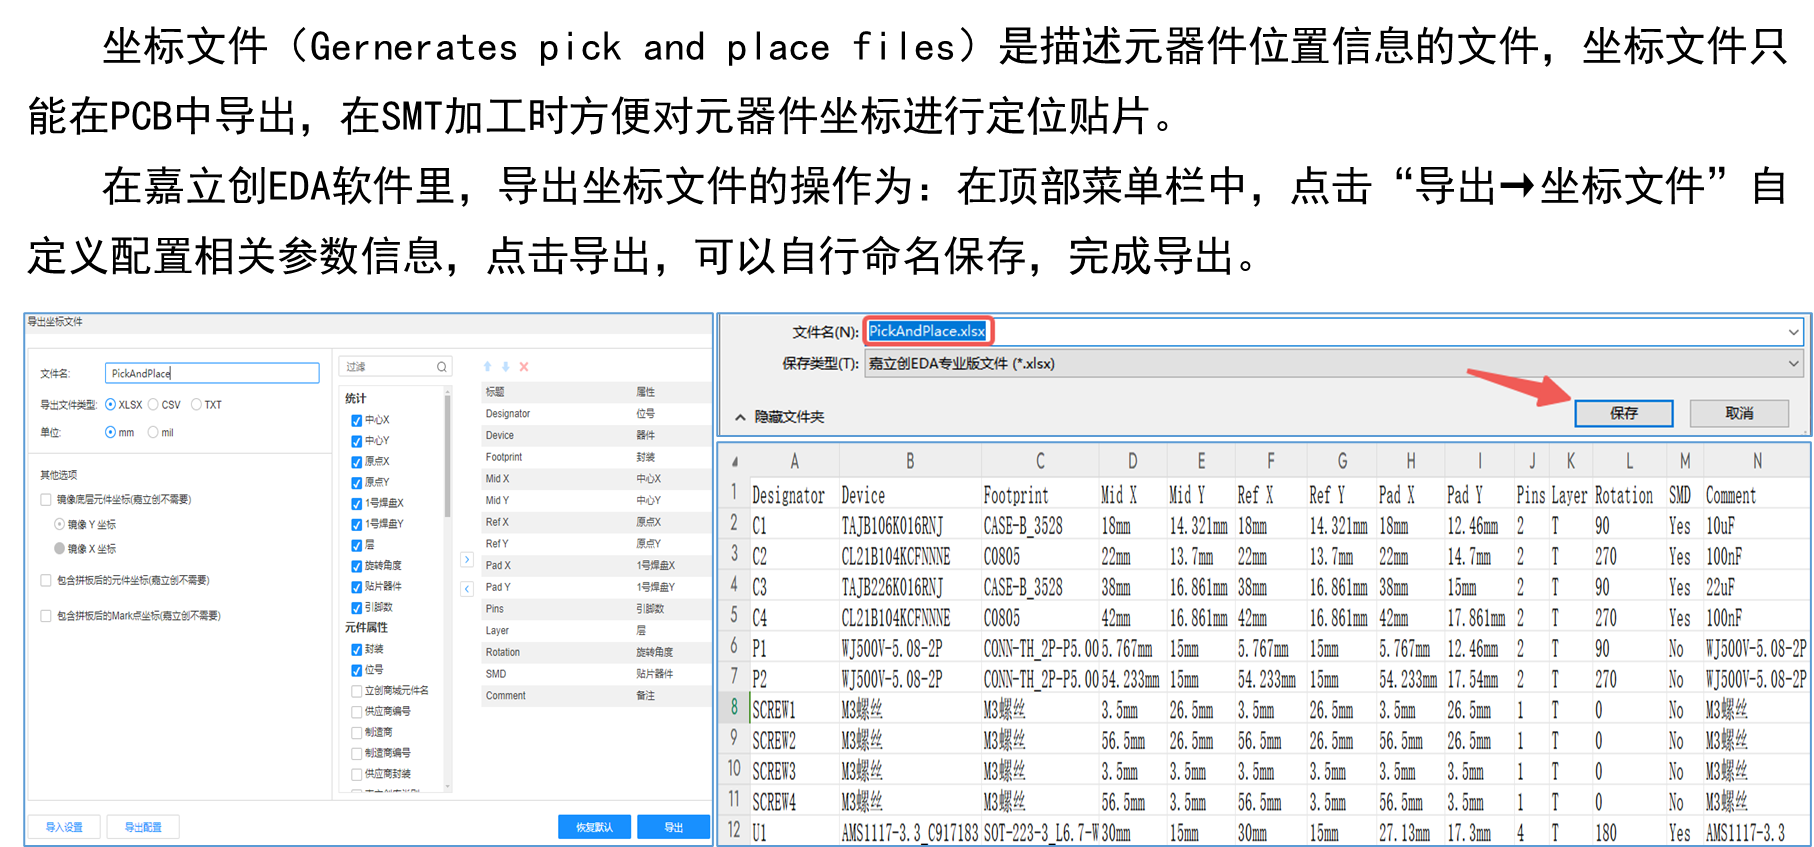Select spreadsheet column C header
The image size is (1814, 847).
pos(1040,462)
